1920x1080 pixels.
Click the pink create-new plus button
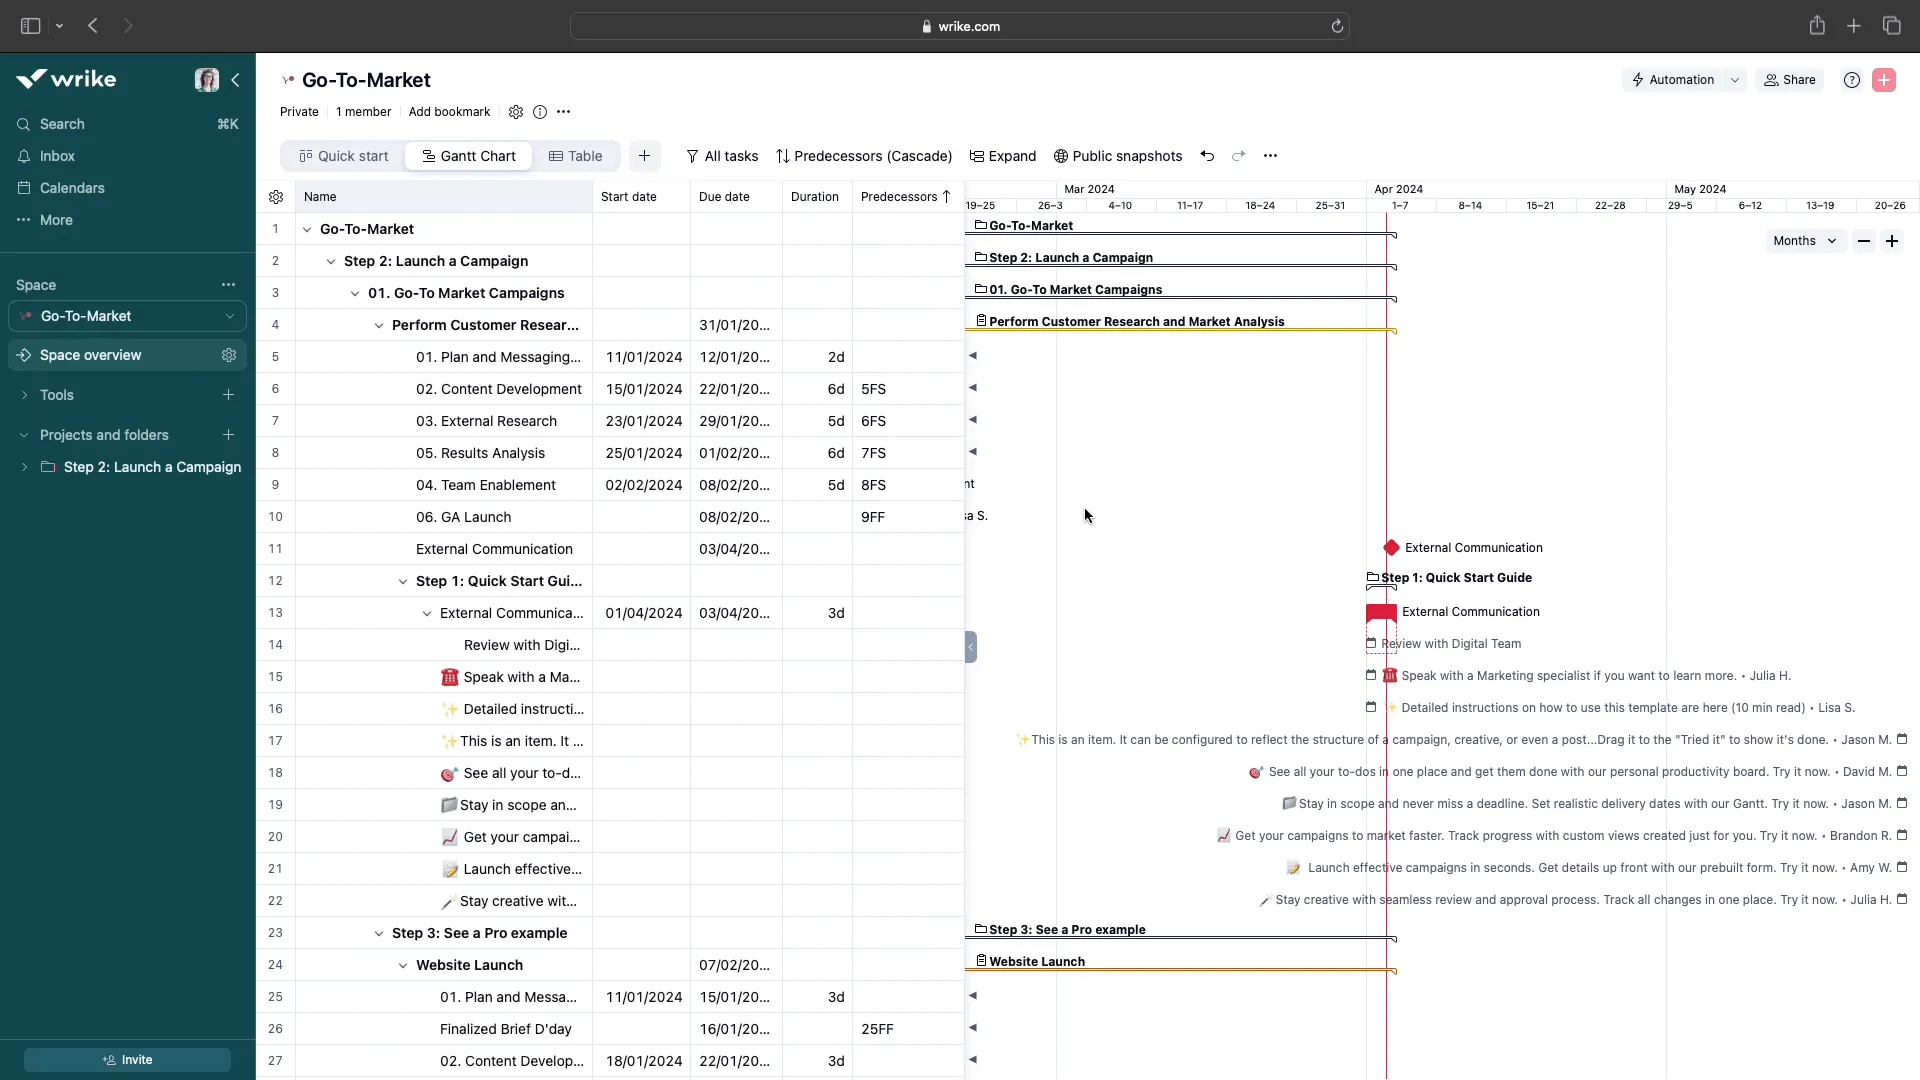click(x=1884, y=80)
